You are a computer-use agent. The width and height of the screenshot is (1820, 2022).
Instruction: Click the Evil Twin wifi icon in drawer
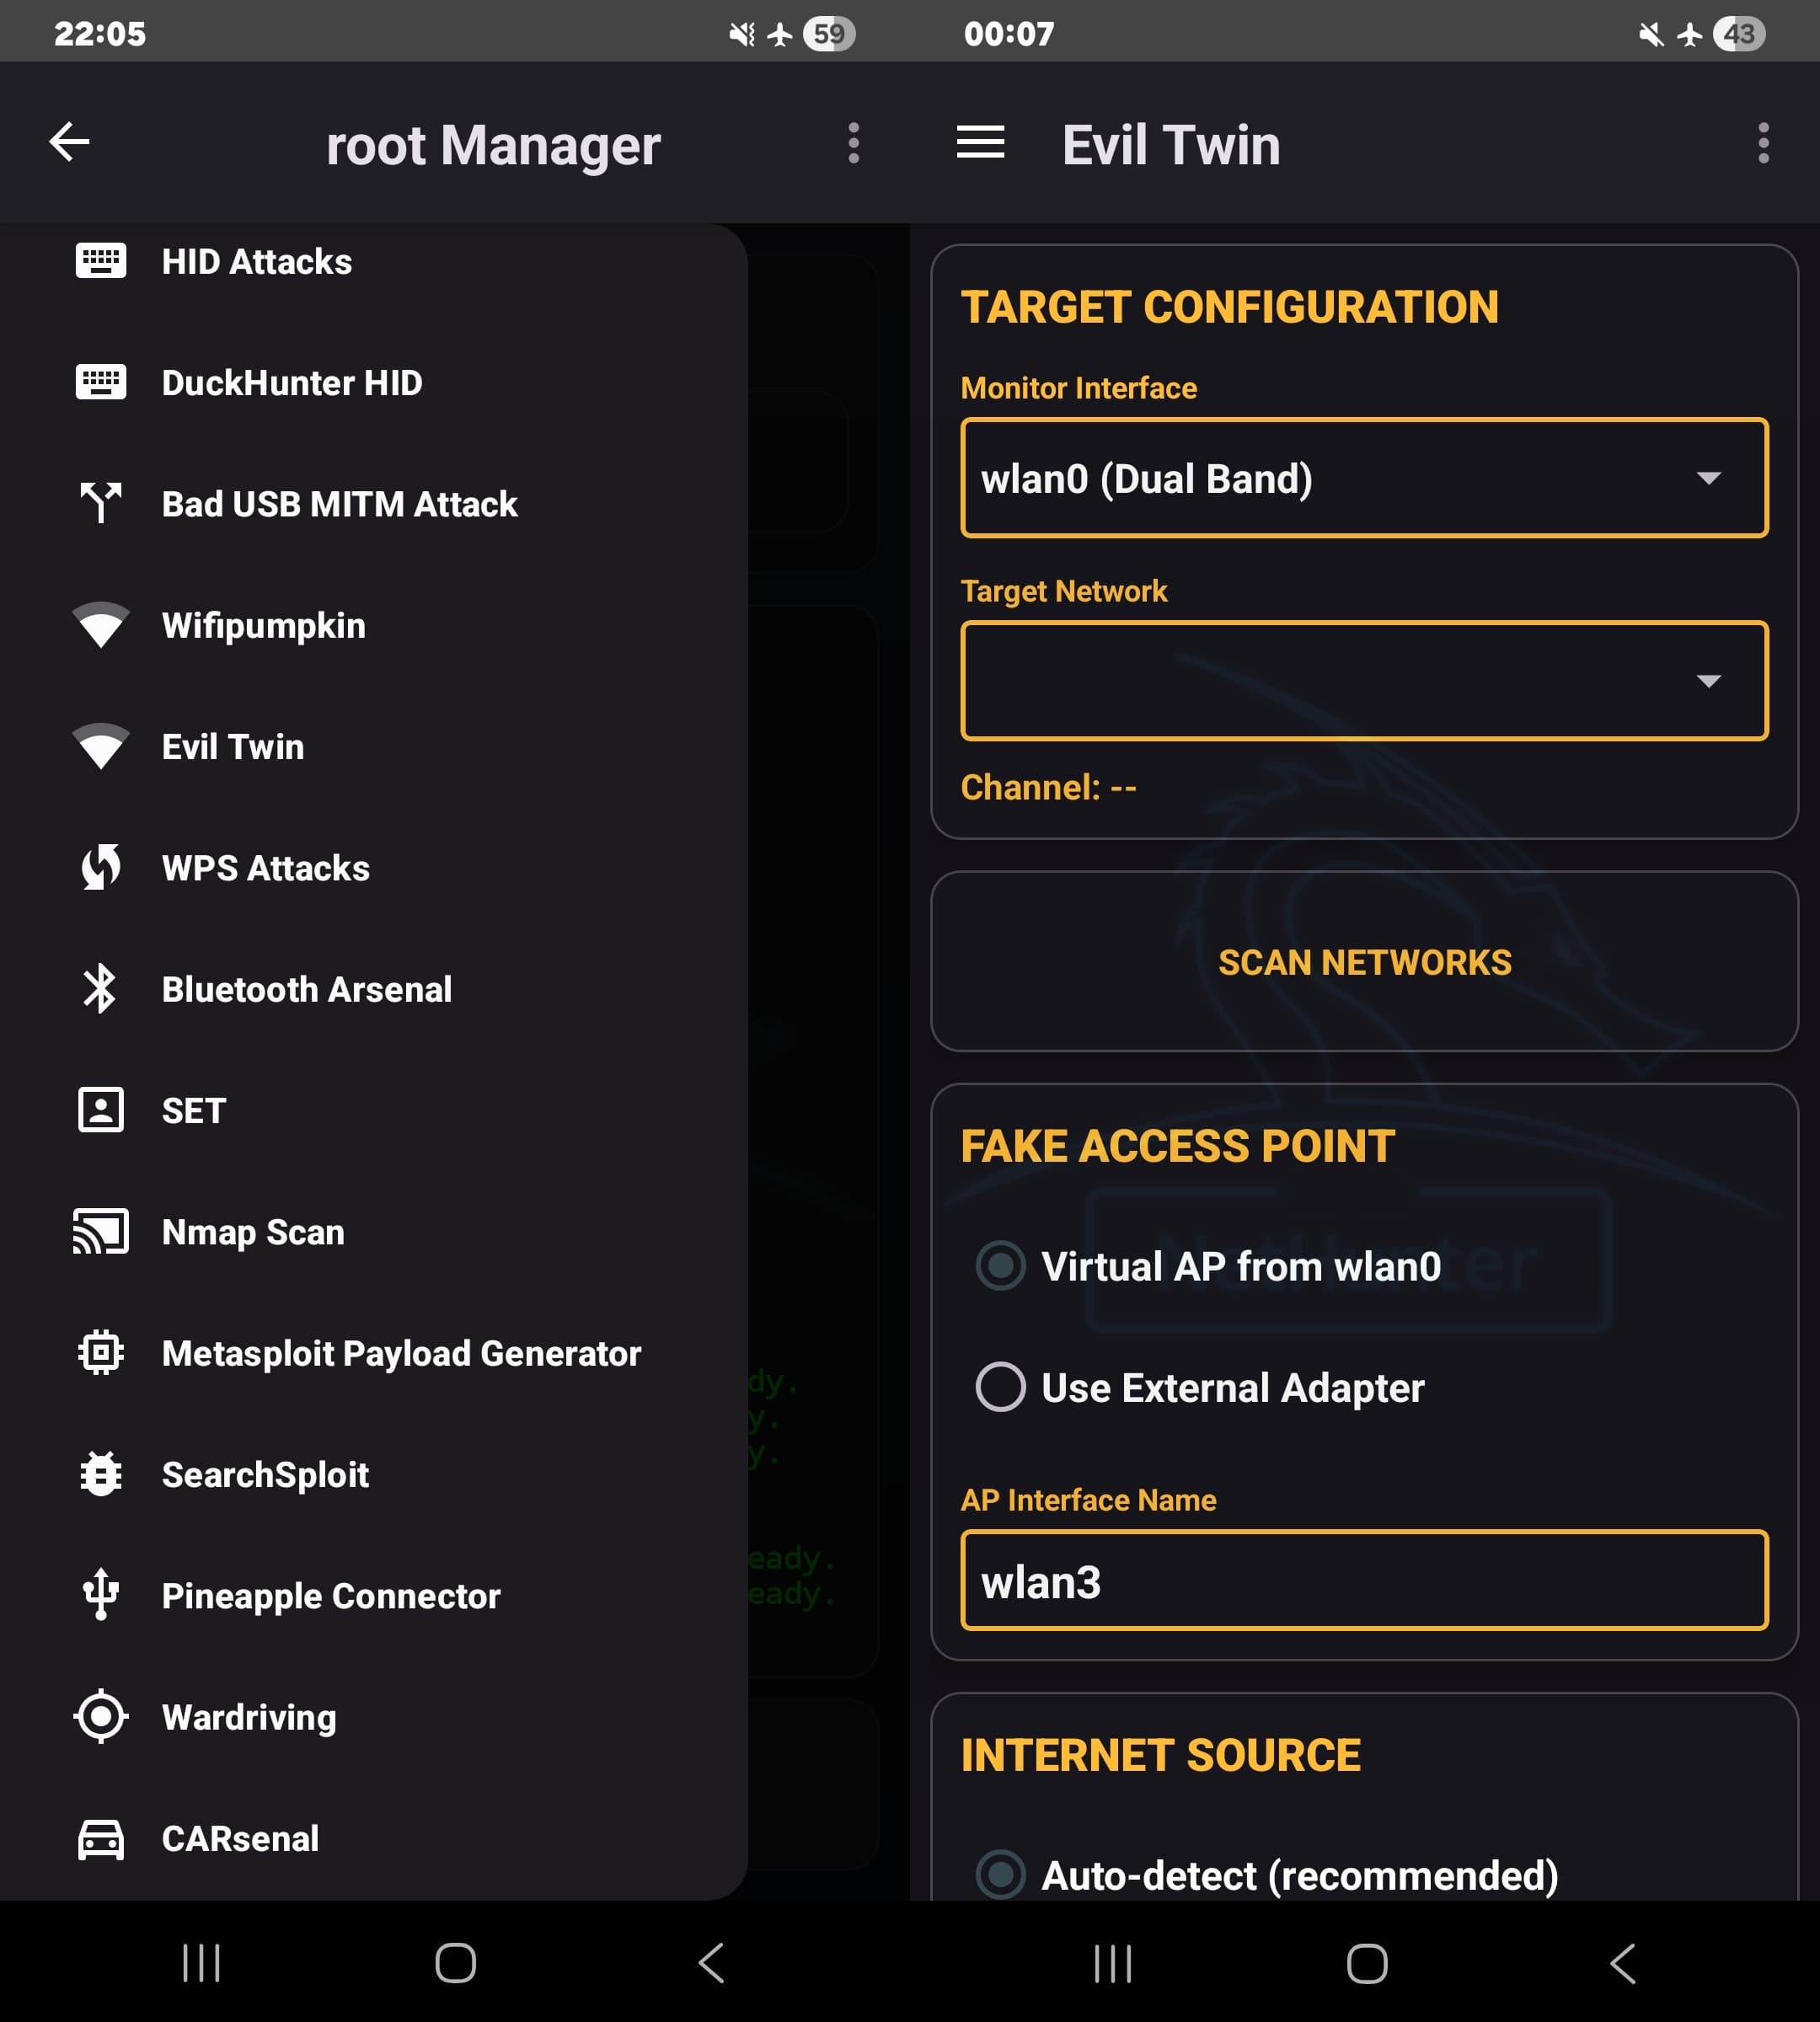click(x=101, y=746)
